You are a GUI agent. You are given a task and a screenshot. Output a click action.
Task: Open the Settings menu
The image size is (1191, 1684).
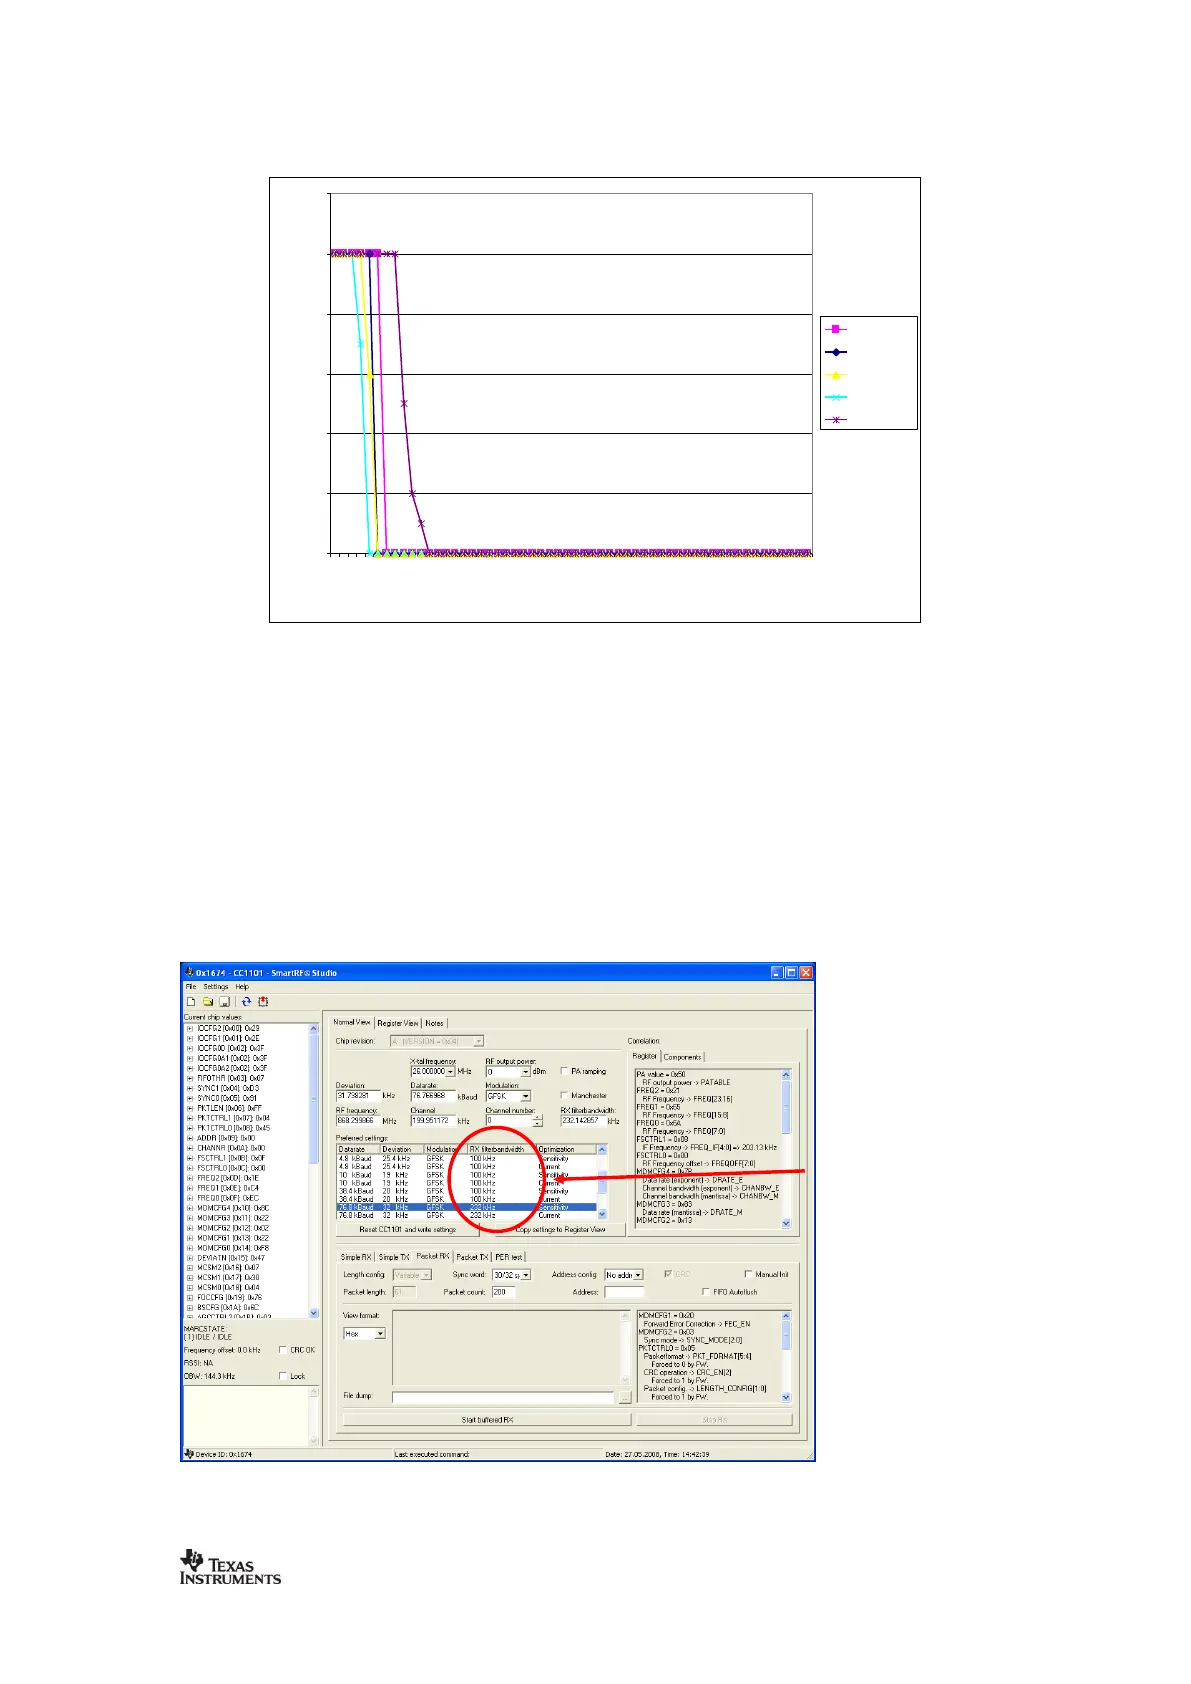tap(215, 986)
